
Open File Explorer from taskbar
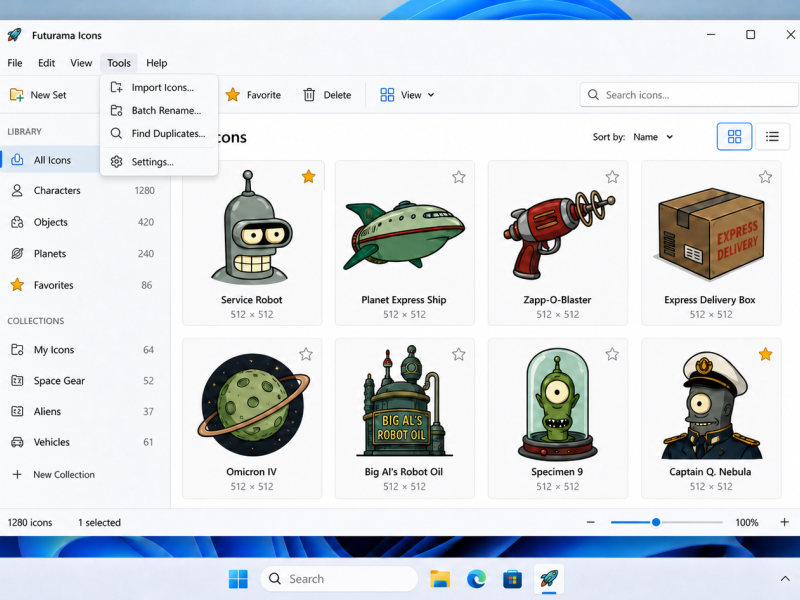(x=440, y=579)
